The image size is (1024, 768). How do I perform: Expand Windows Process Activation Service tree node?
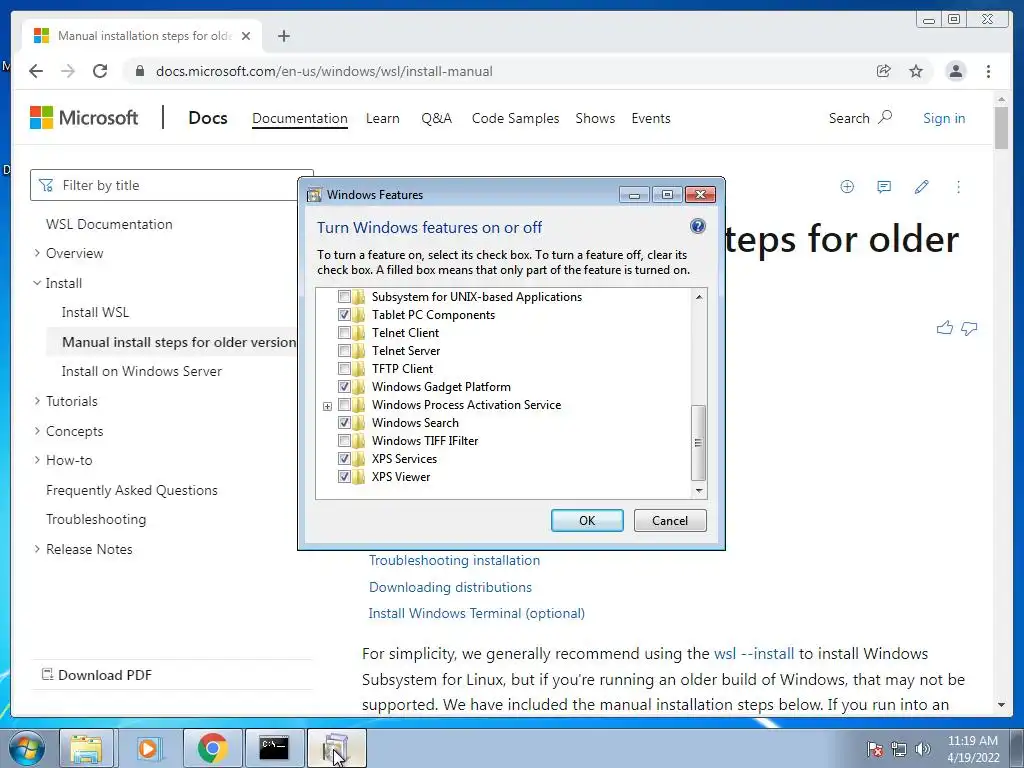[327, 406]
